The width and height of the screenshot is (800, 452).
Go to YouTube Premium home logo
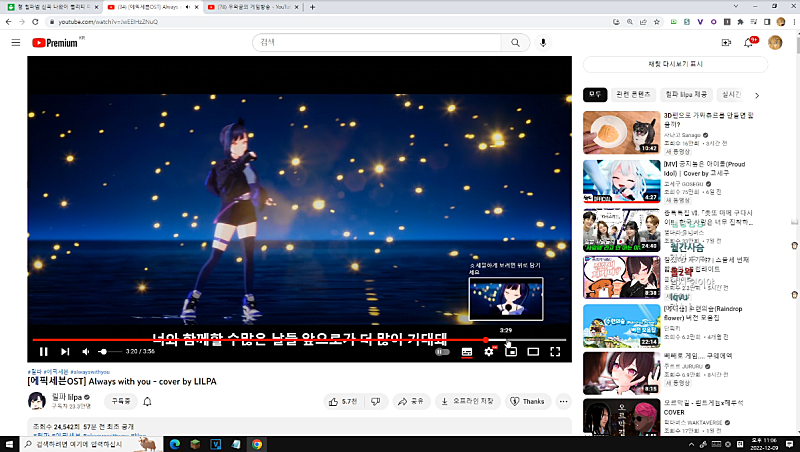[x=55, y=43]
